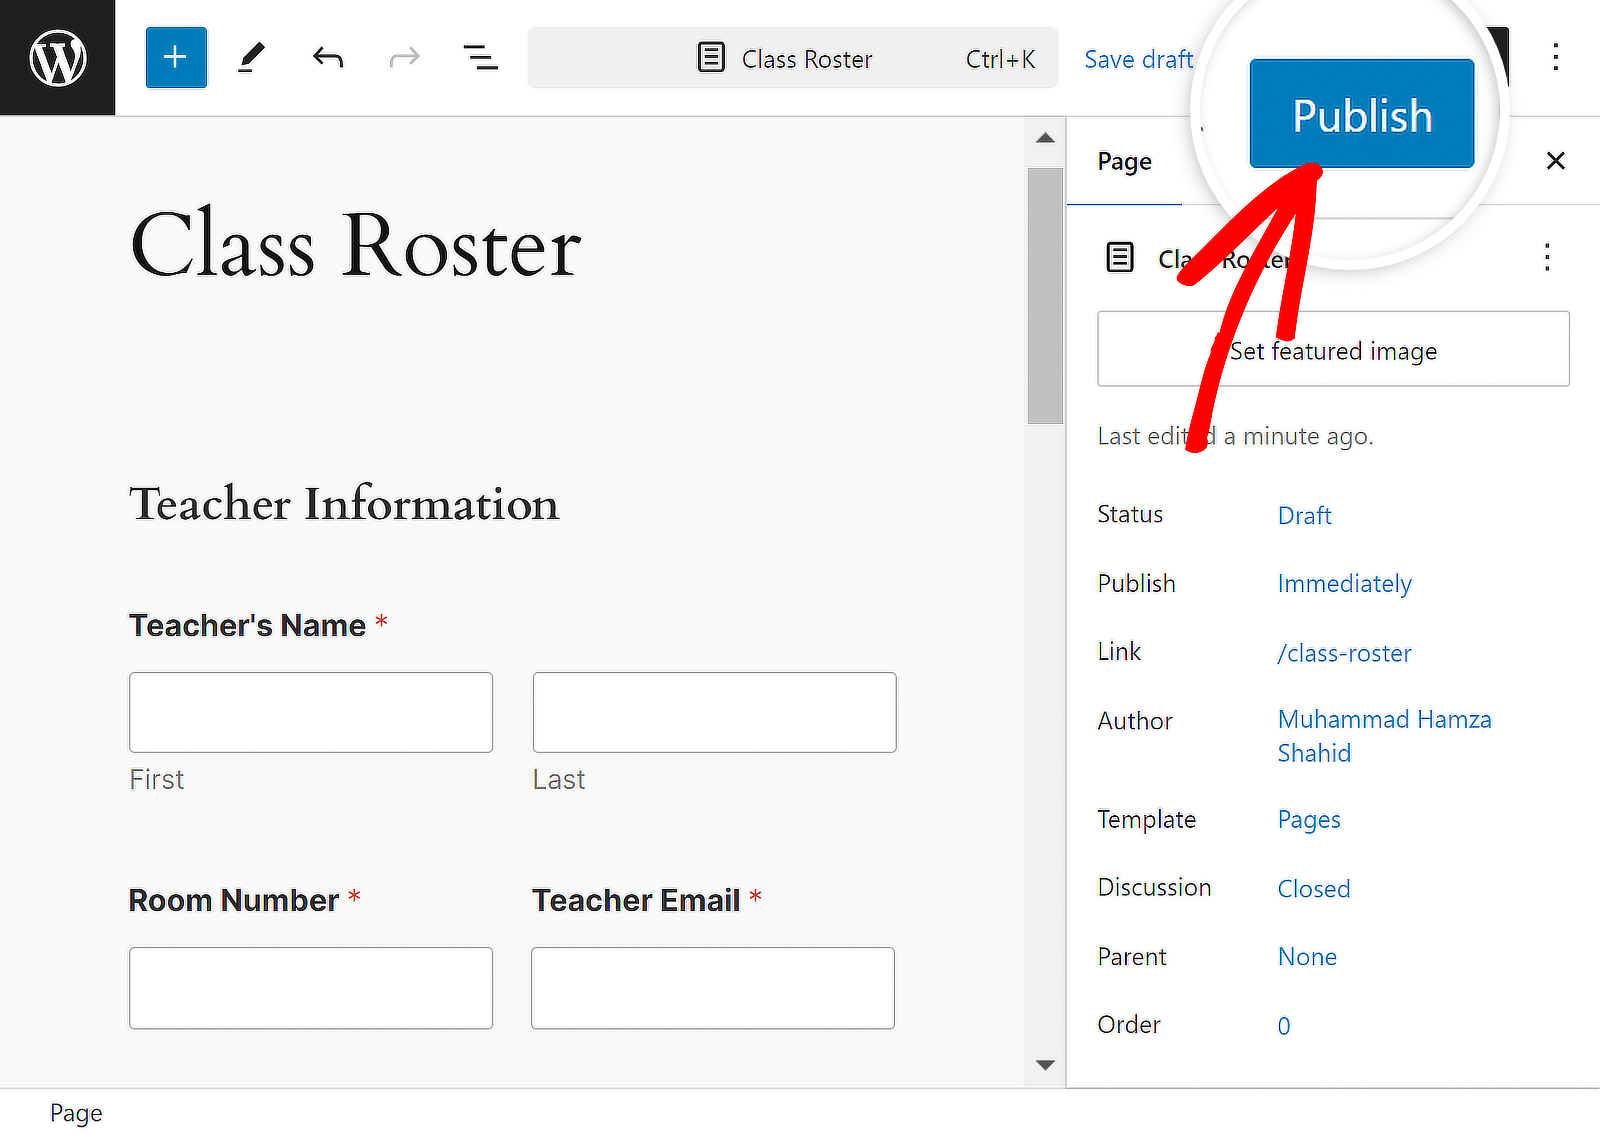The height and width of the screenshot is (1135, 1600).
Task: Open the /class-roster permalink
Action: click(1344, 653)
